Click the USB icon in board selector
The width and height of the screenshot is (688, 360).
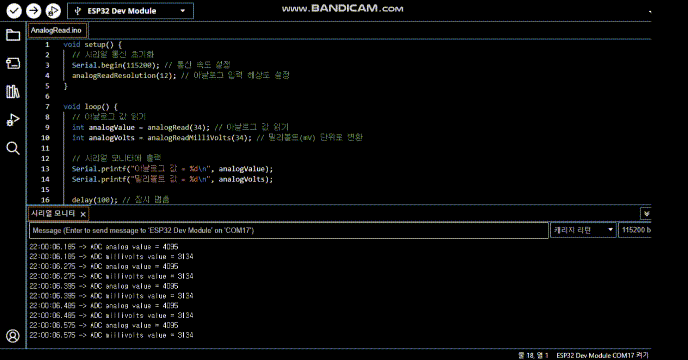[x=78, y=11]
